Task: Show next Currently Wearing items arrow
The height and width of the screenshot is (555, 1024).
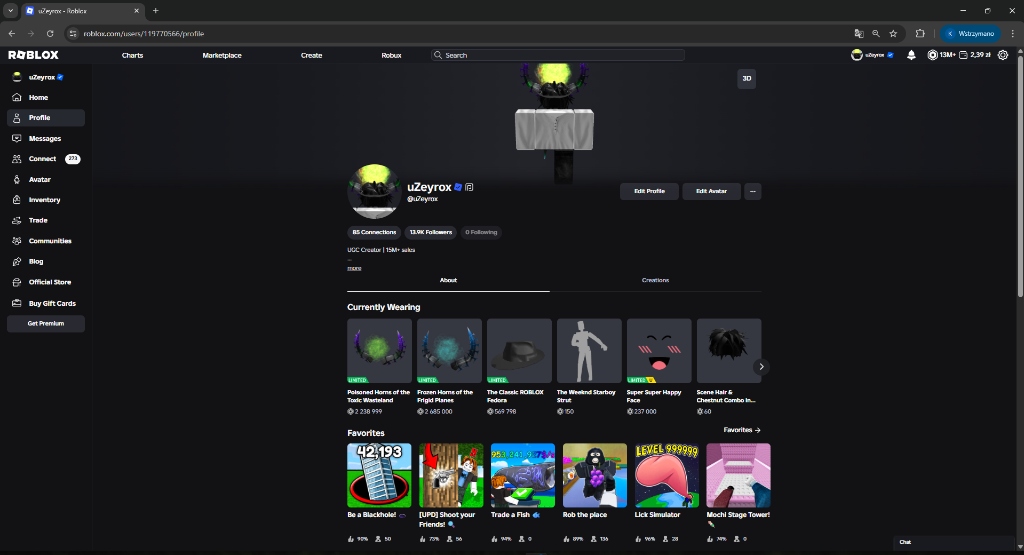Action: (761, 367)
